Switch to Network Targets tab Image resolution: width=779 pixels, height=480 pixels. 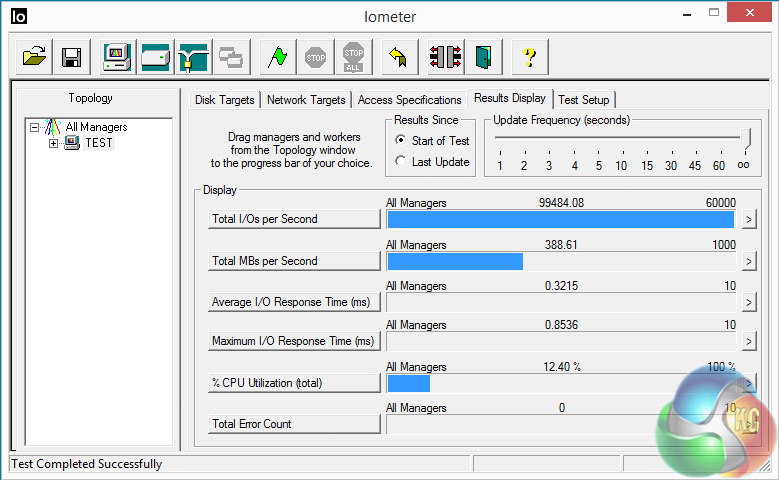click(x=306, y=100)
